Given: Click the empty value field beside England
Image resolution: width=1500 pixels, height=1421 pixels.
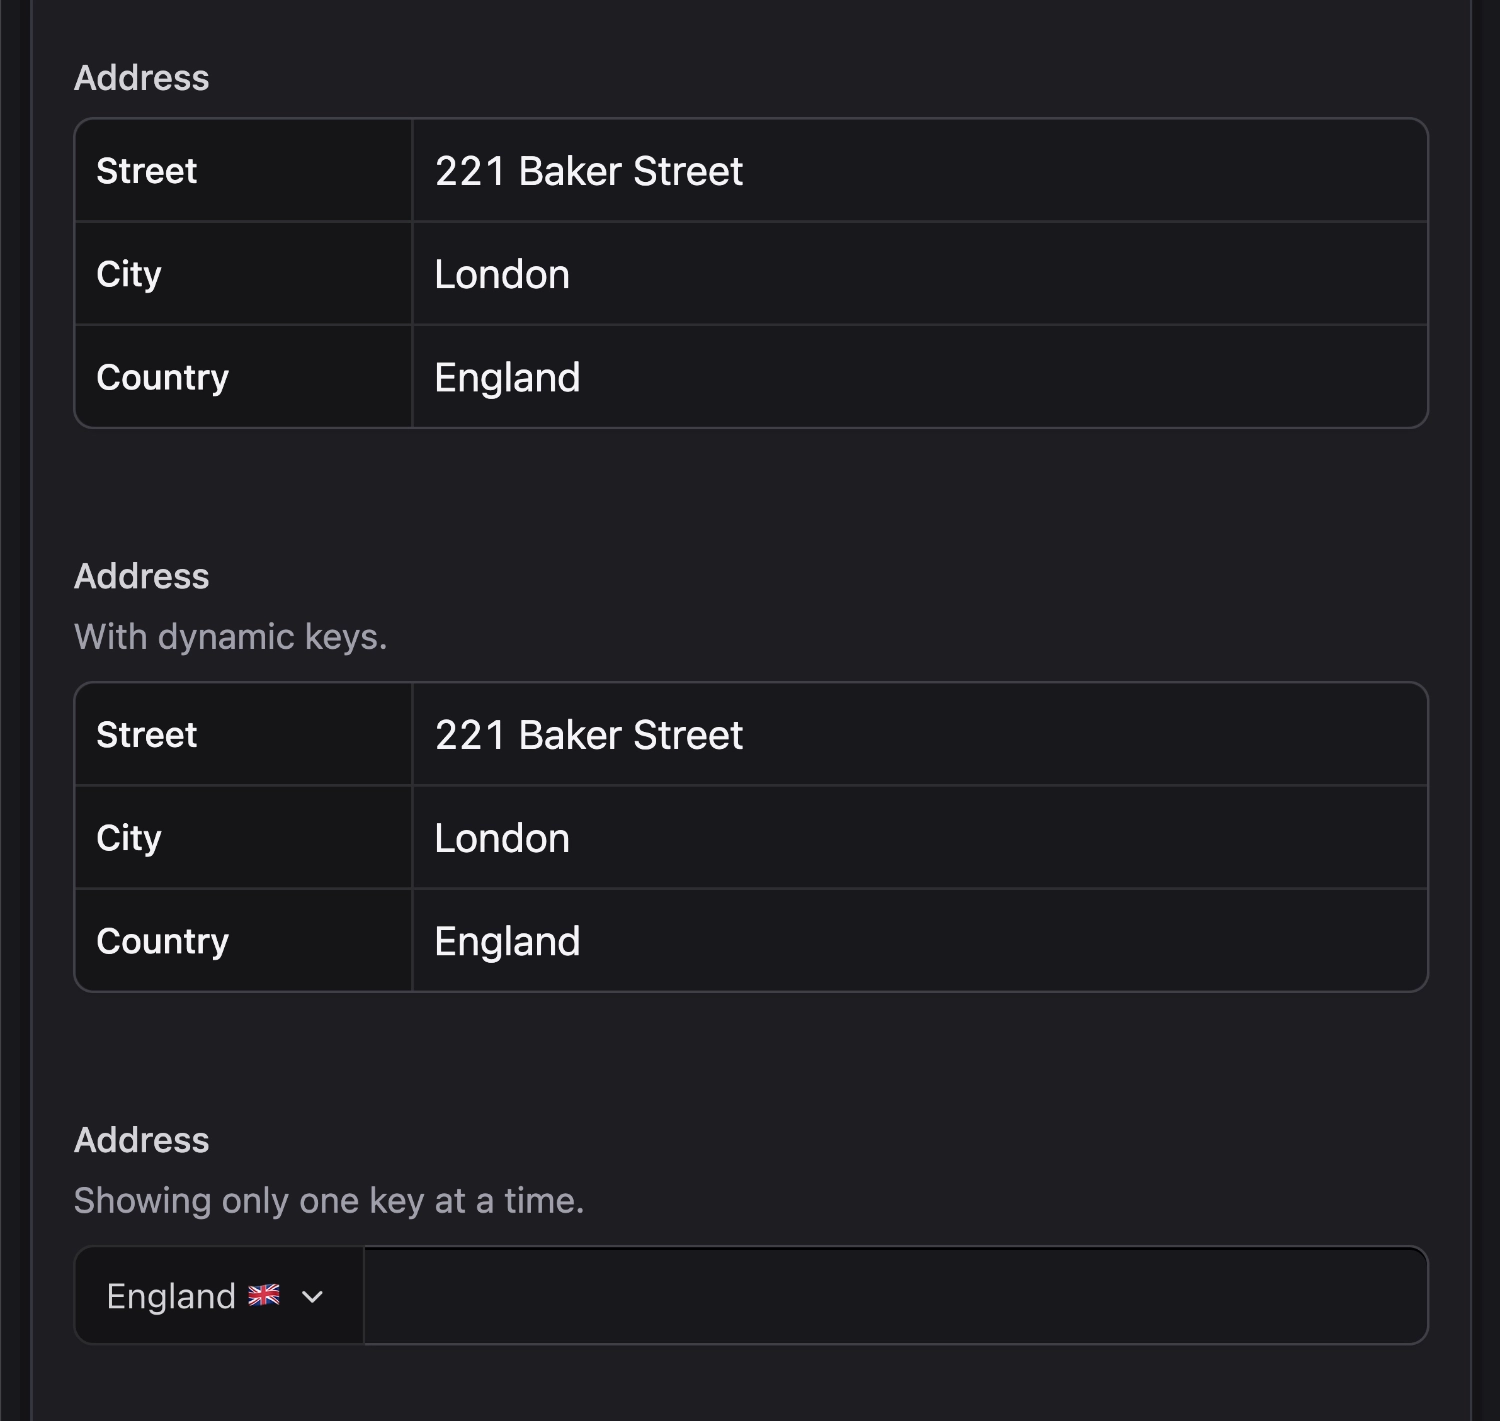Looking at the screenshot, I should pos(895,1295).
